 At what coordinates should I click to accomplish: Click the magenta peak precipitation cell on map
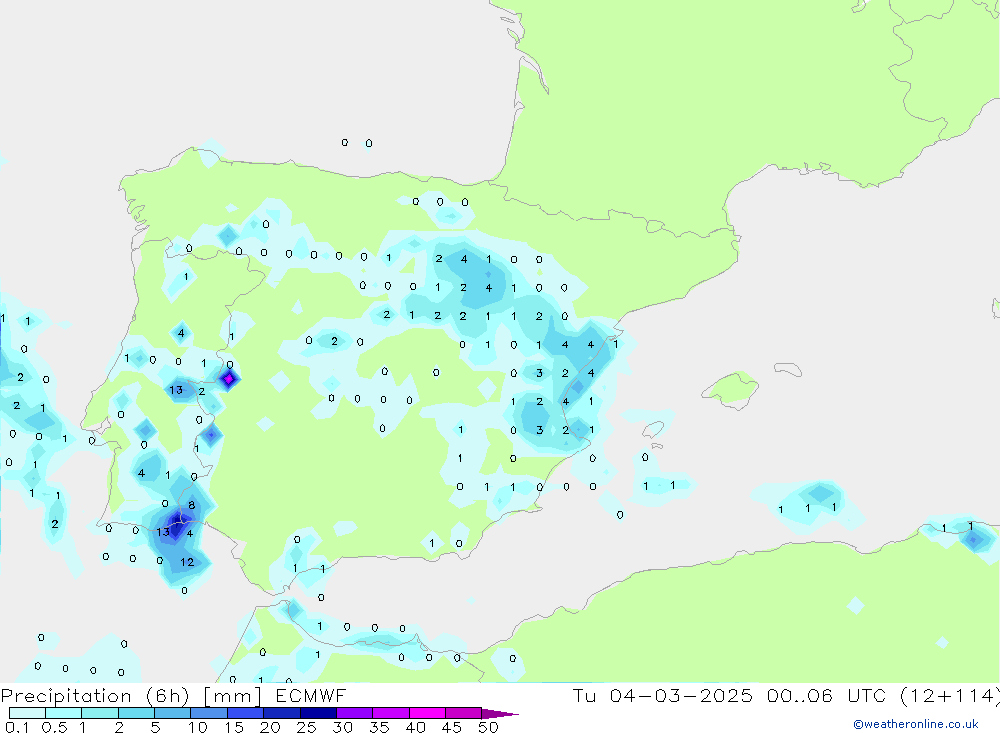pyautogui.click(x=229, y=380)
